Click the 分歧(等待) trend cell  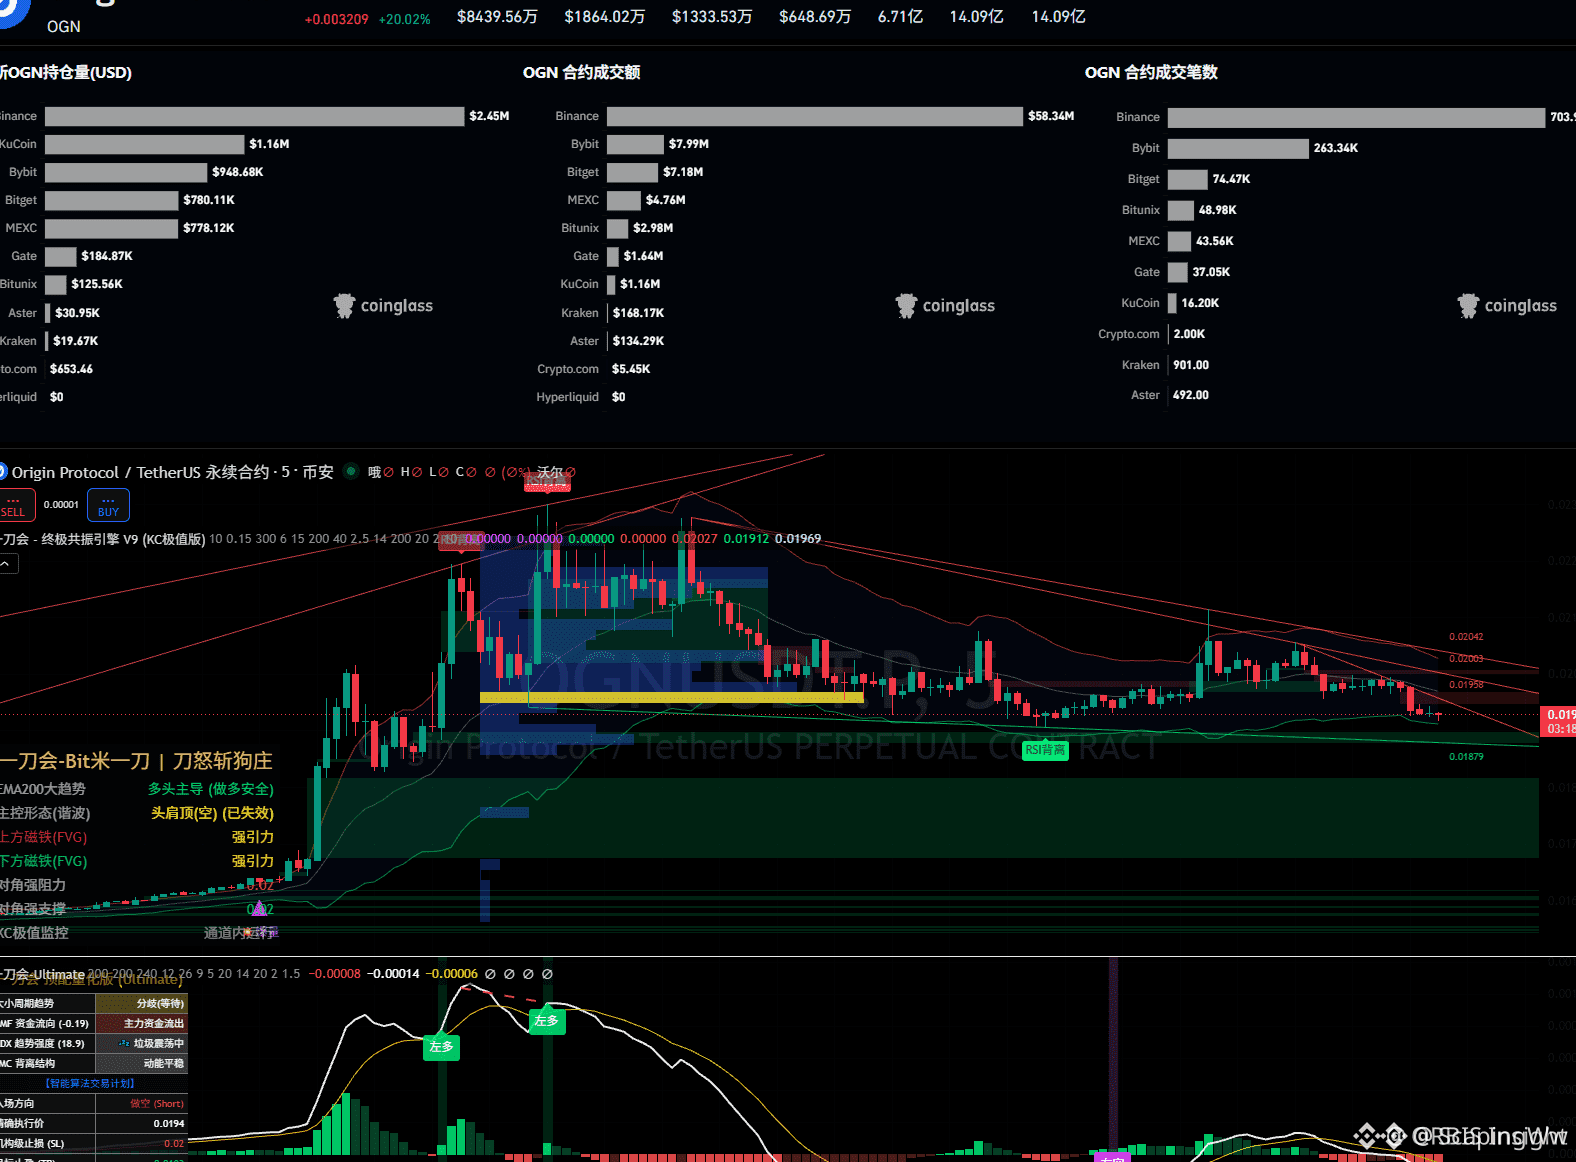[x=141, y=1003]
